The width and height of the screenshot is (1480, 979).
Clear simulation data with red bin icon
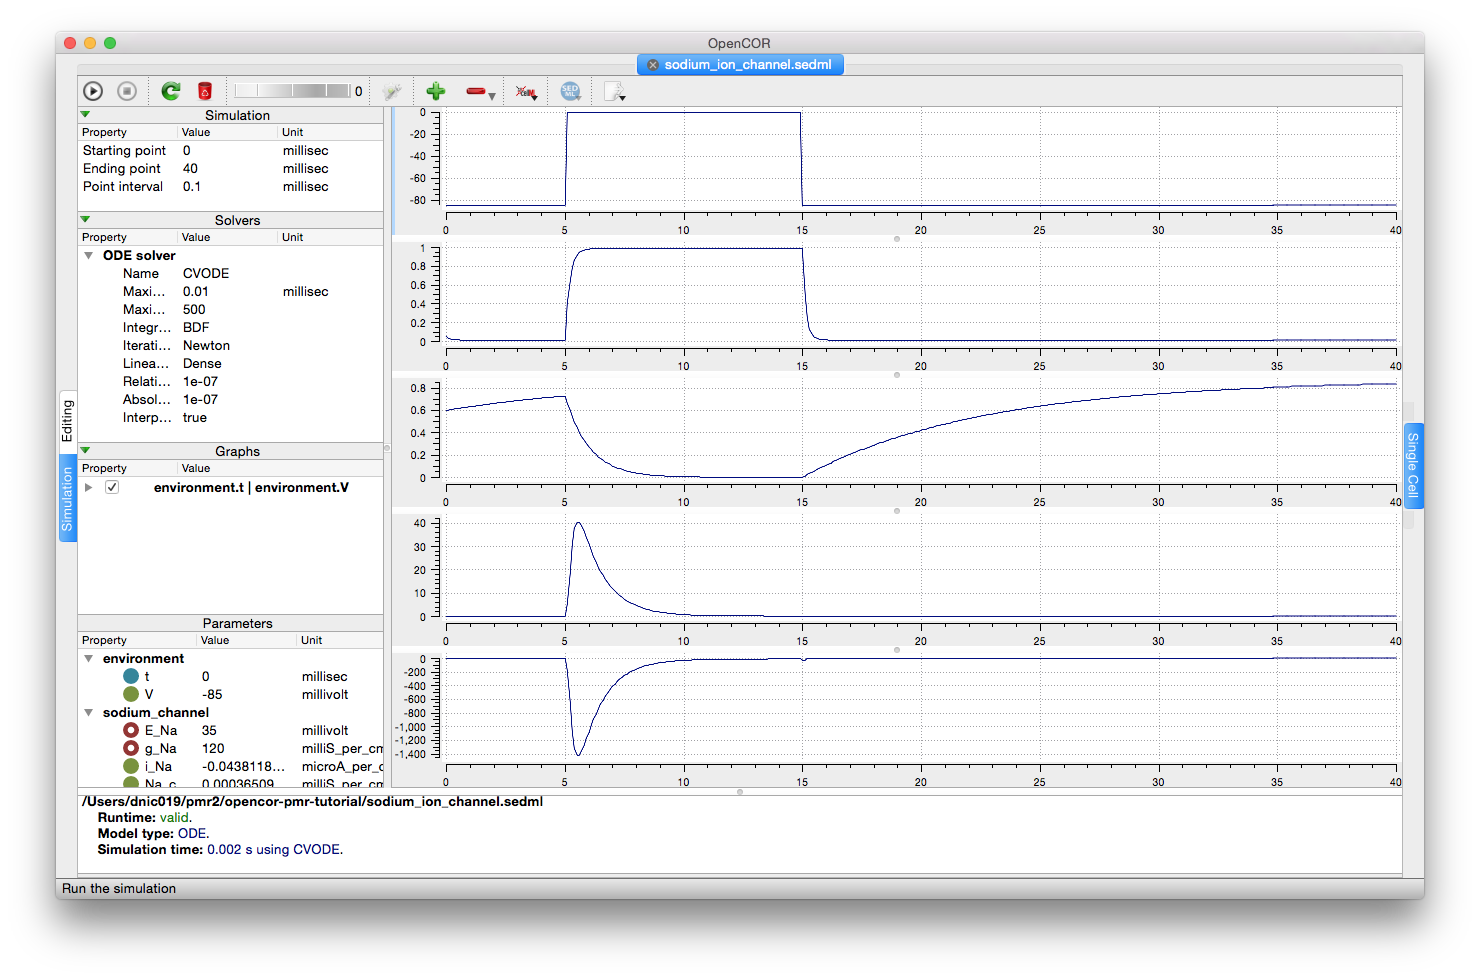point(205,91)
